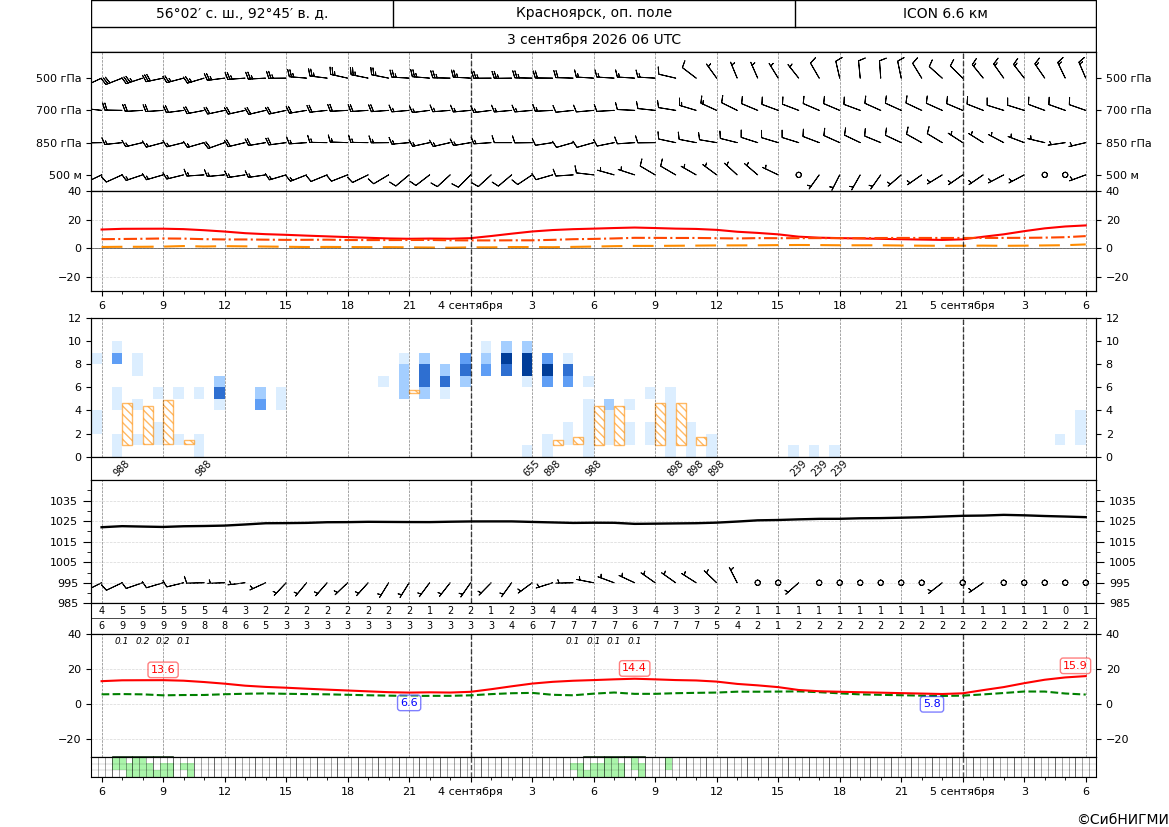Select the 4 сентября label on bottom axis

tap(470, 791)
